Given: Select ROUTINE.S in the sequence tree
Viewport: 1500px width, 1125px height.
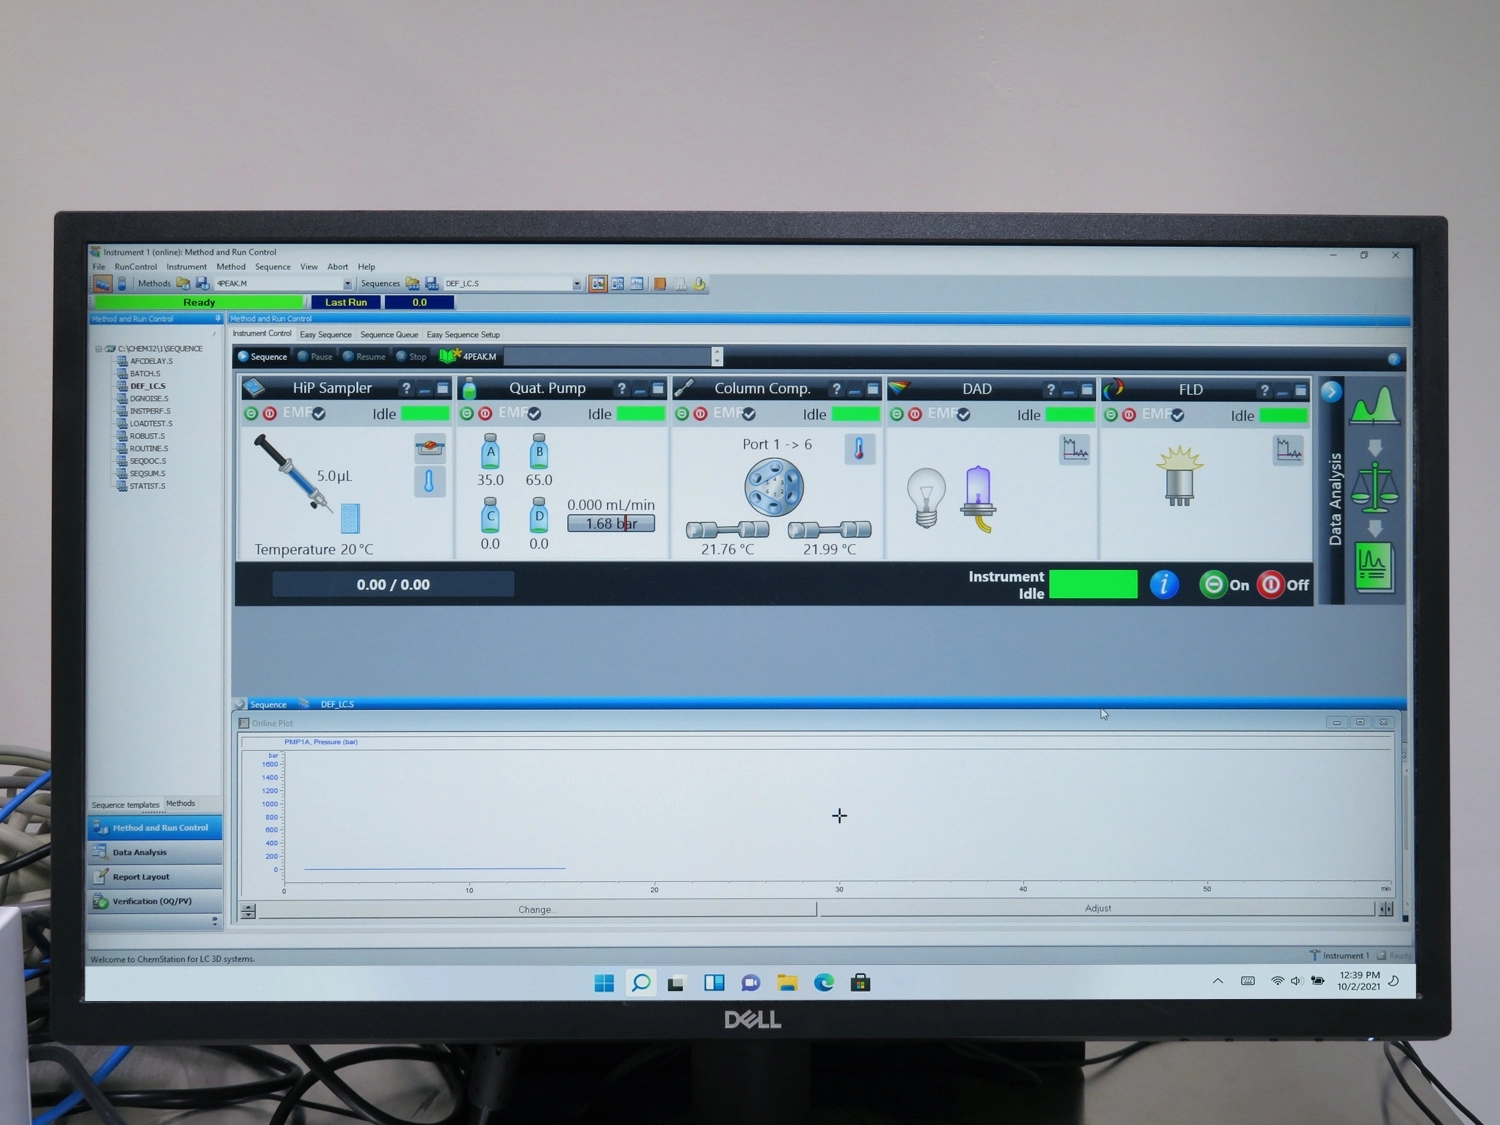Looking at the screenshot, I should click(148, 449).
